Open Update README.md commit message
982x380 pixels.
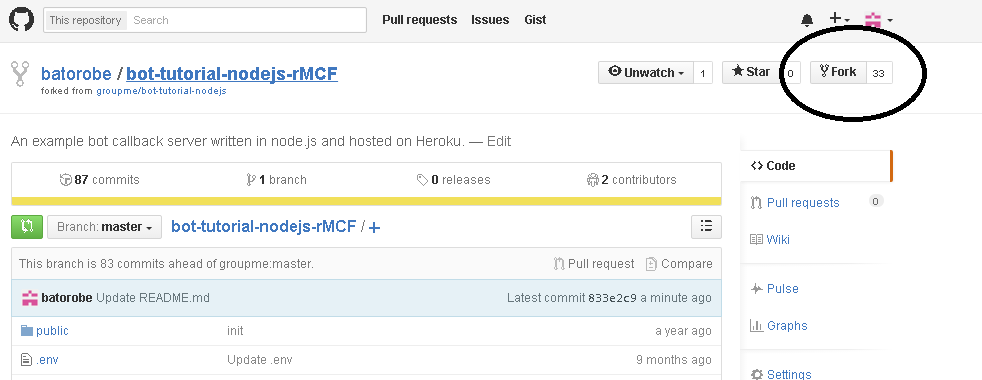click(153, 298)
